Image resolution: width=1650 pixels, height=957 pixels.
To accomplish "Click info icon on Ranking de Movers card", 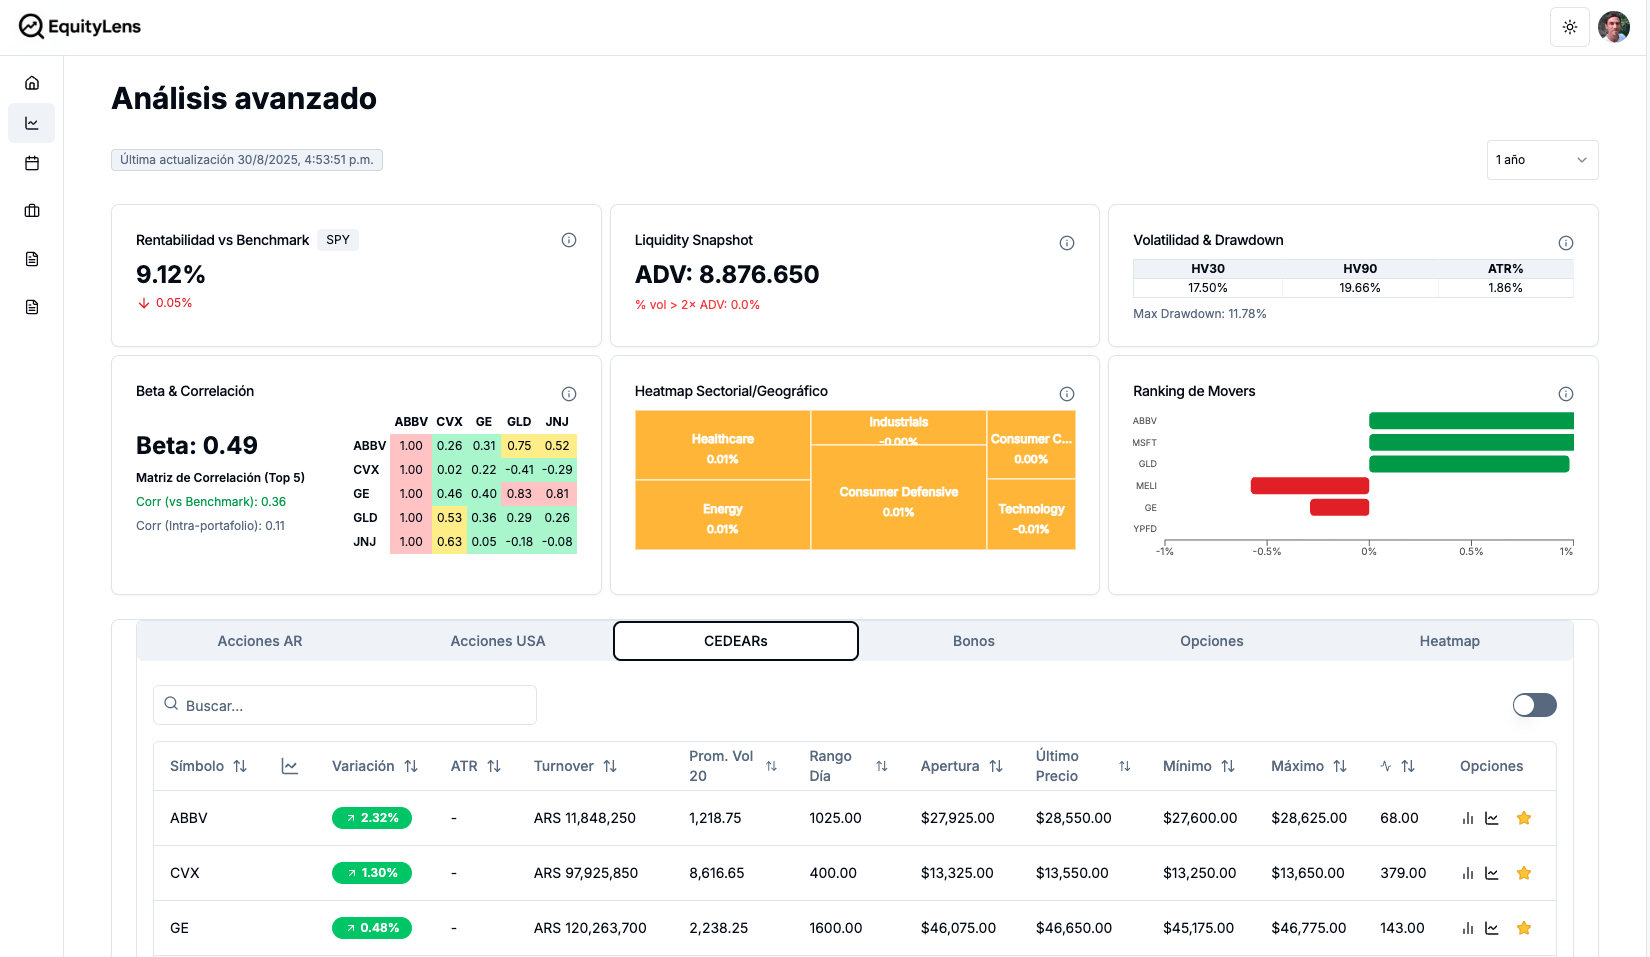I will (x=1566, y=394).
